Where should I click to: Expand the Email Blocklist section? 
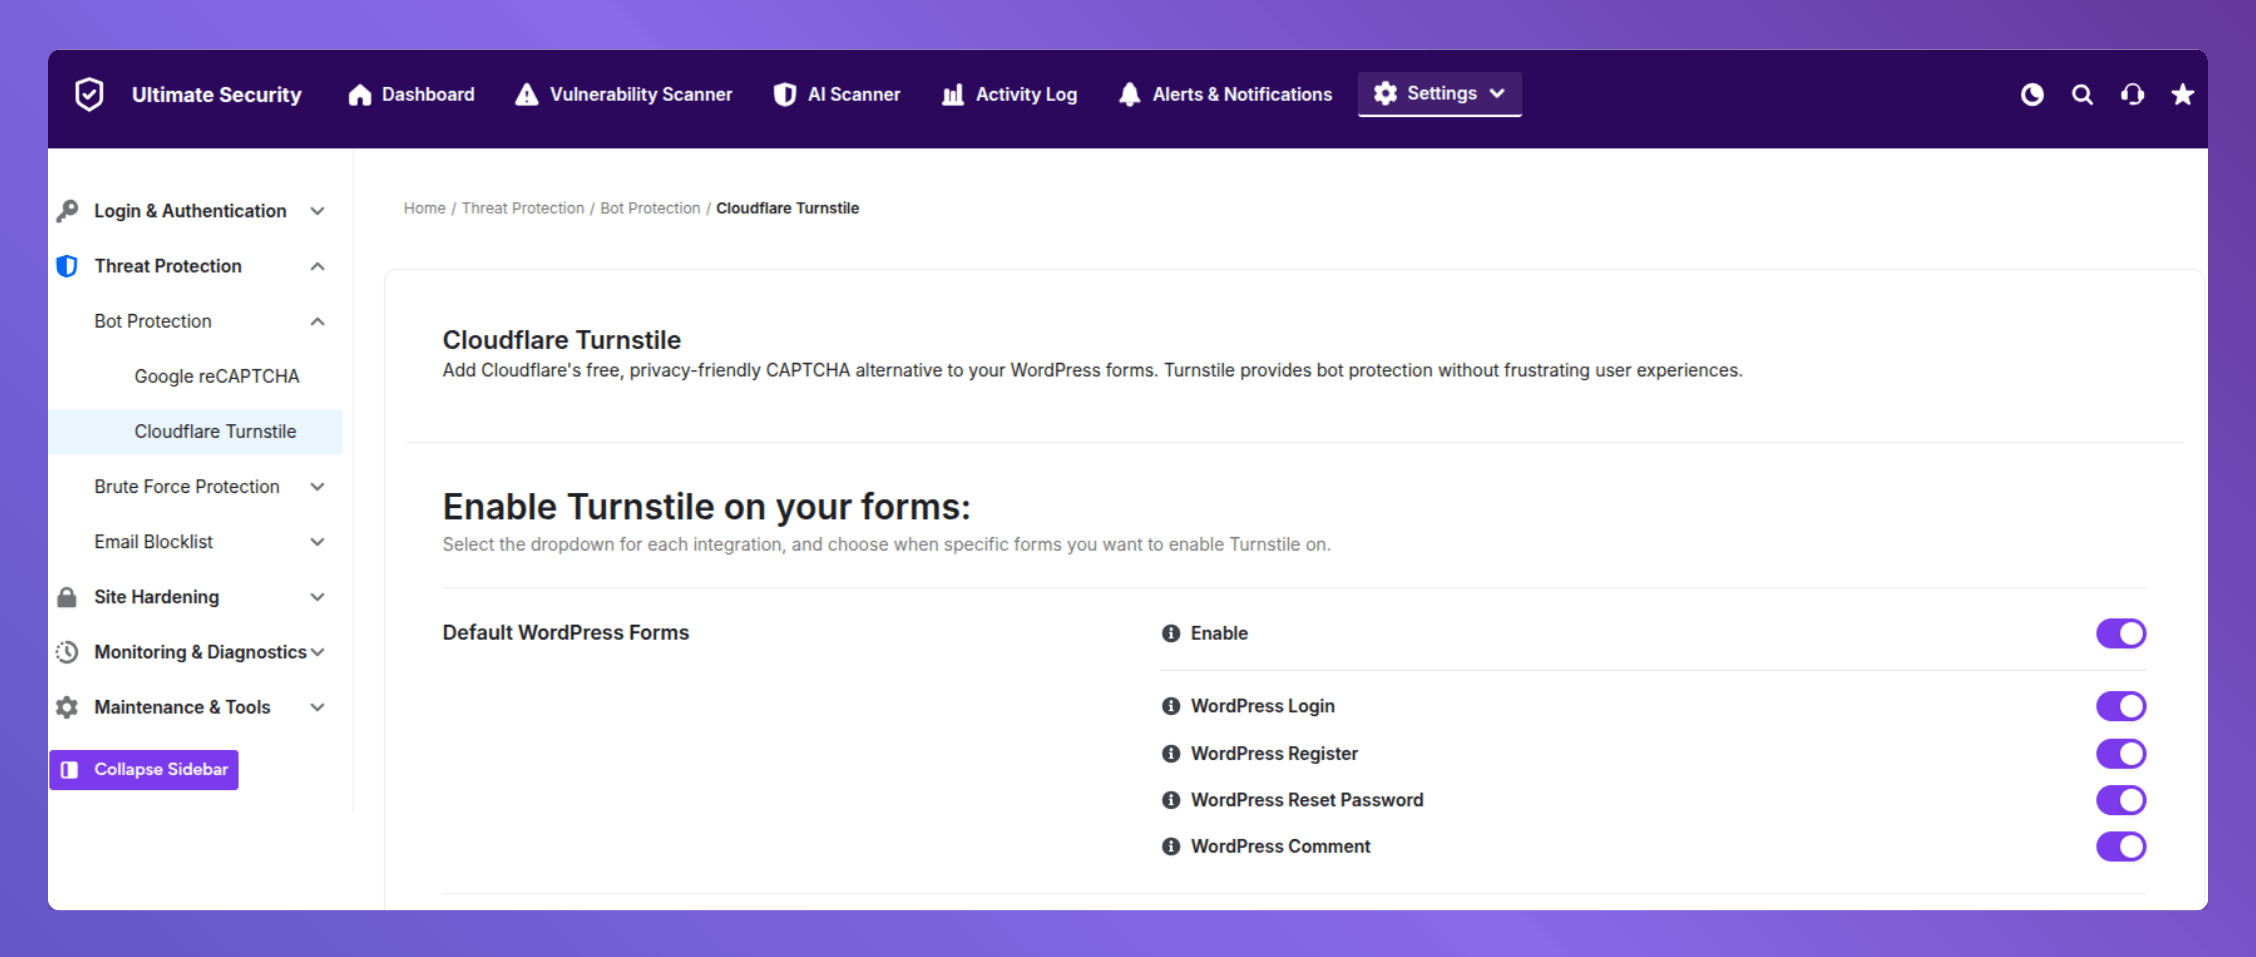(x=317, y=541)
